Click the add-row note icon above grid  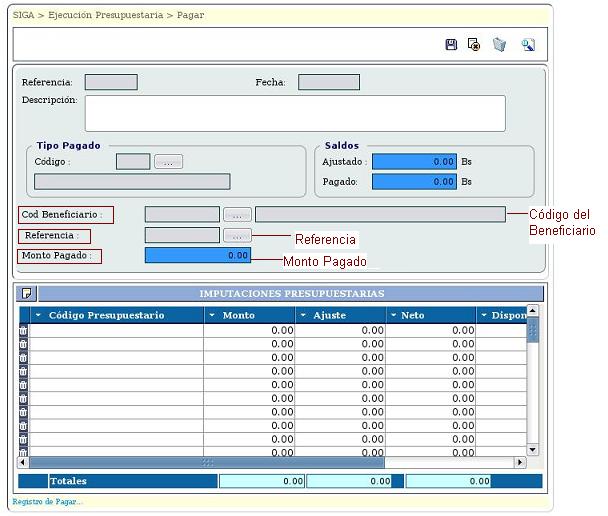pyautogui.click(x=27, y=293)
